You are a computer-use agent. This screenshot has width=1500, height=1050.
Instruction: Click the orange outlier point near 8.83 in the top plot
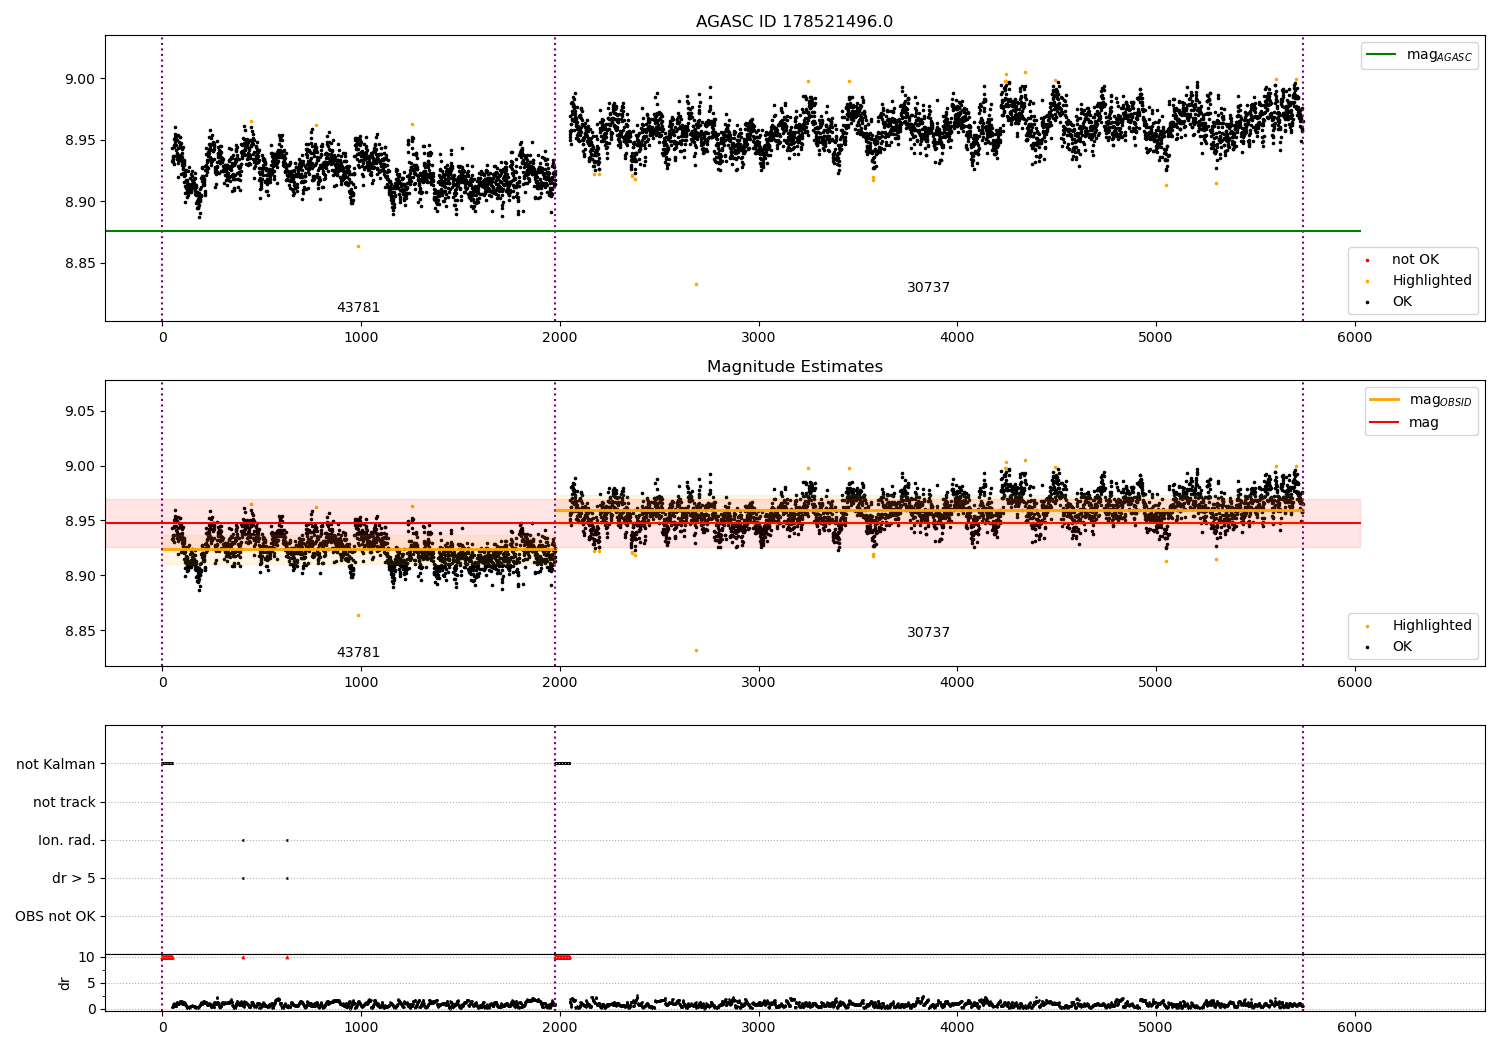pos(696,284)
